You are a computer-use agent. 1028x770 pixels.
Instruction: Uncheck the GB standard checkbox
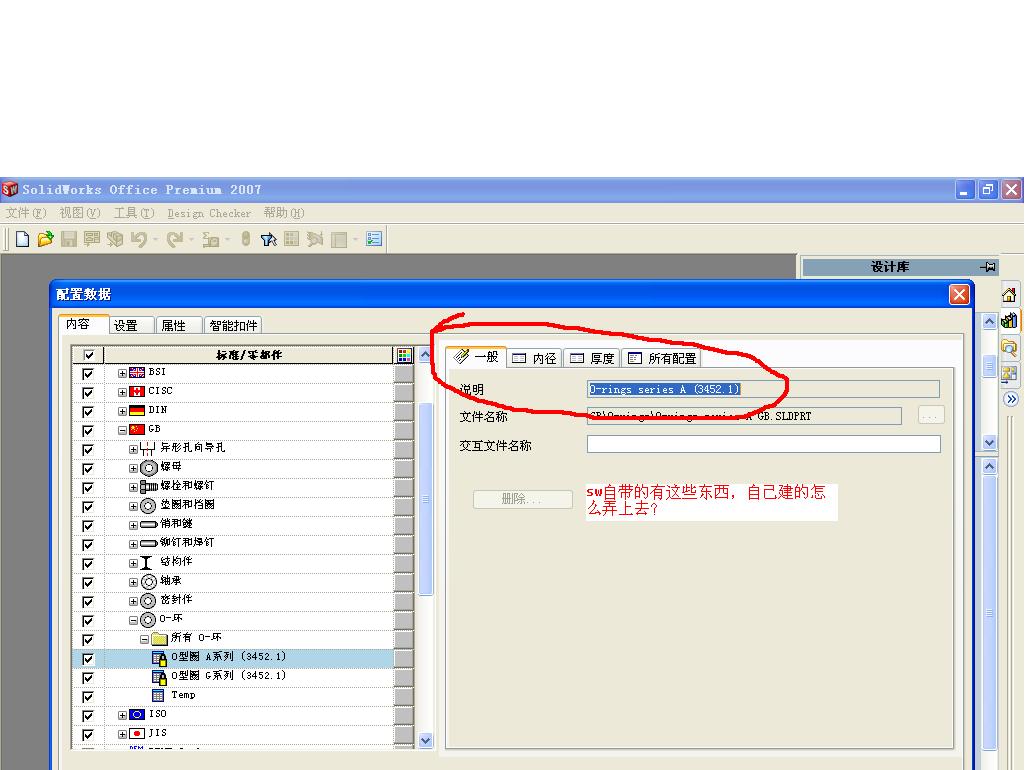(x=87, y=430)
